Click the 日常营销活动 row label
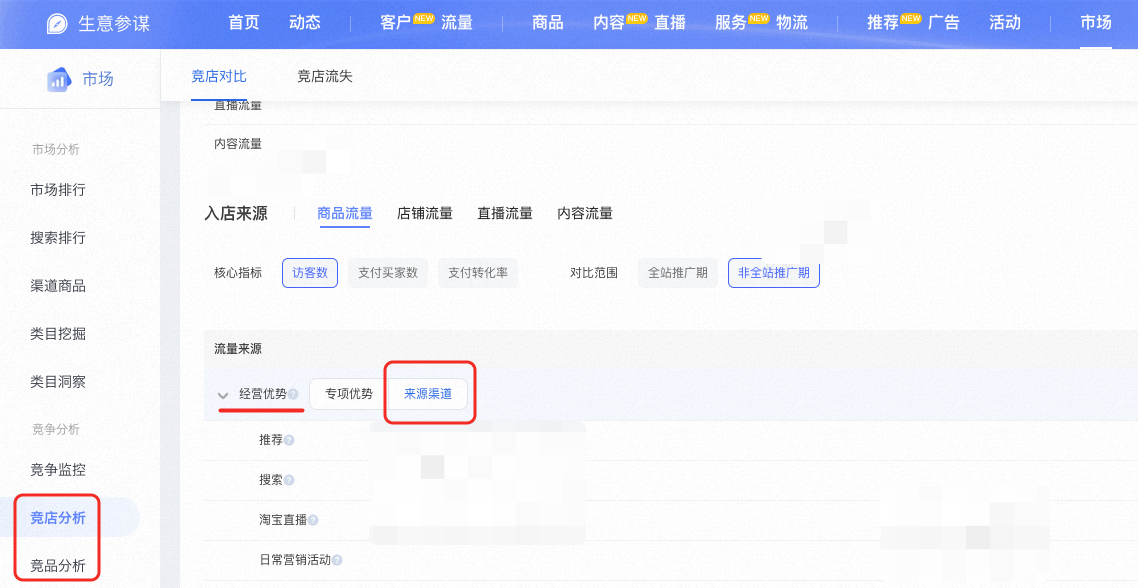This screenshot has height=588, width=1138. pyautogui.click(x=295, y=560)
